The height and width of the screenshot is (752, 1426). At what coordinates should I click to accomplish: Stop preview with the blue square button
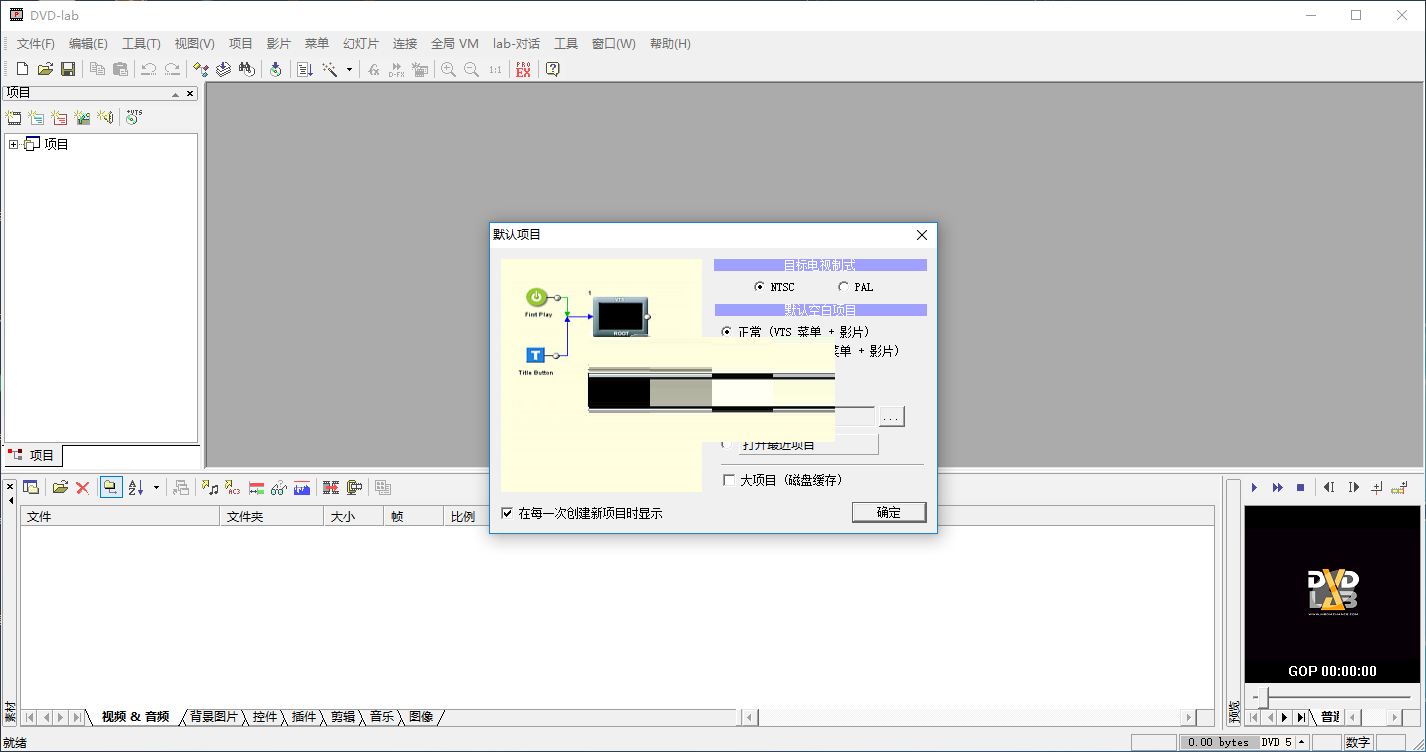pos(1300,487)
